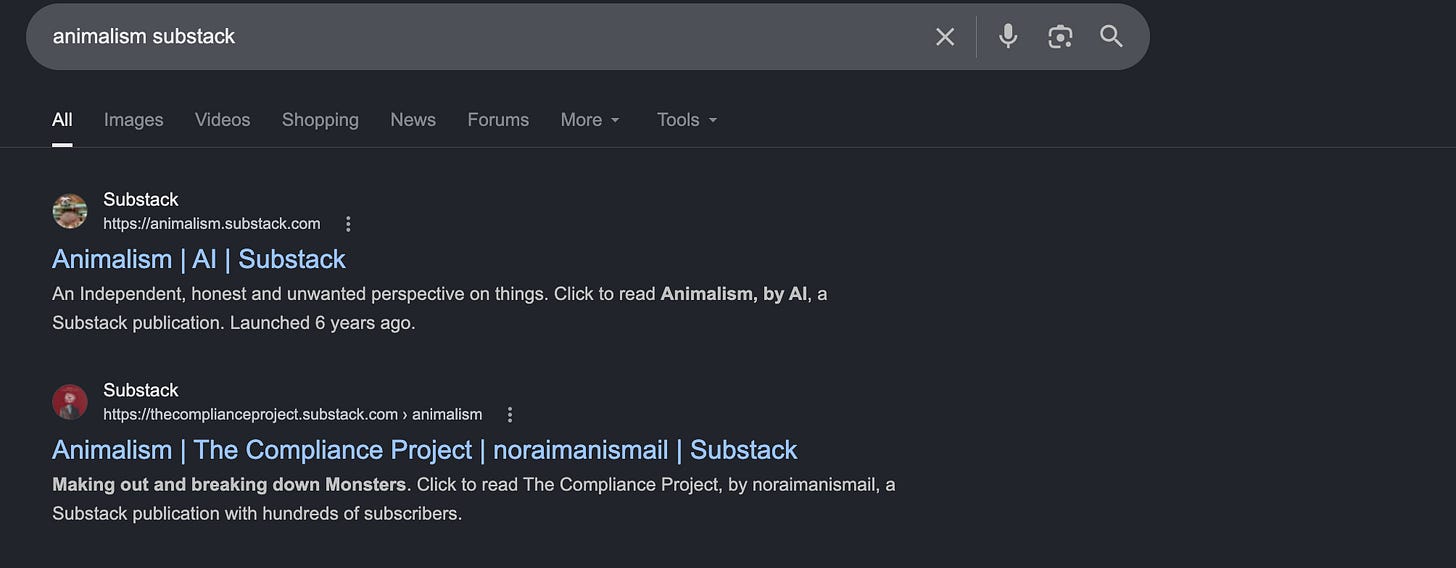Click the Animalism result favicon
1456x568 pixels.
(x=70, y=211)
